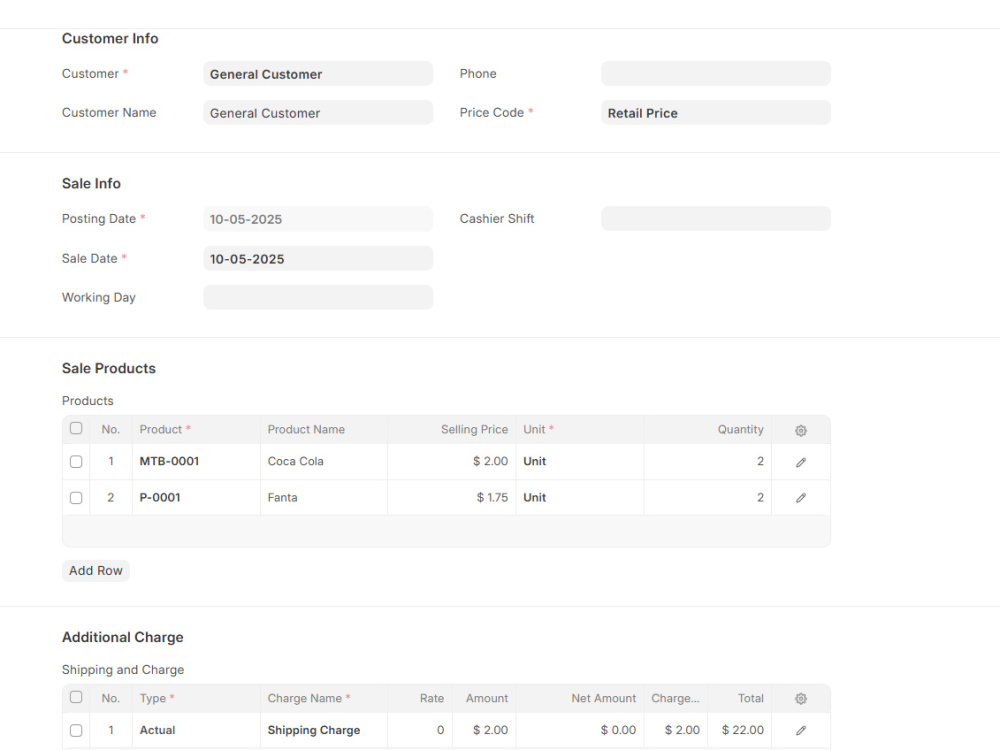Select the $ 1.75 selling price cell
Viewport: 1000px width, 750px height.
point(452,497)
